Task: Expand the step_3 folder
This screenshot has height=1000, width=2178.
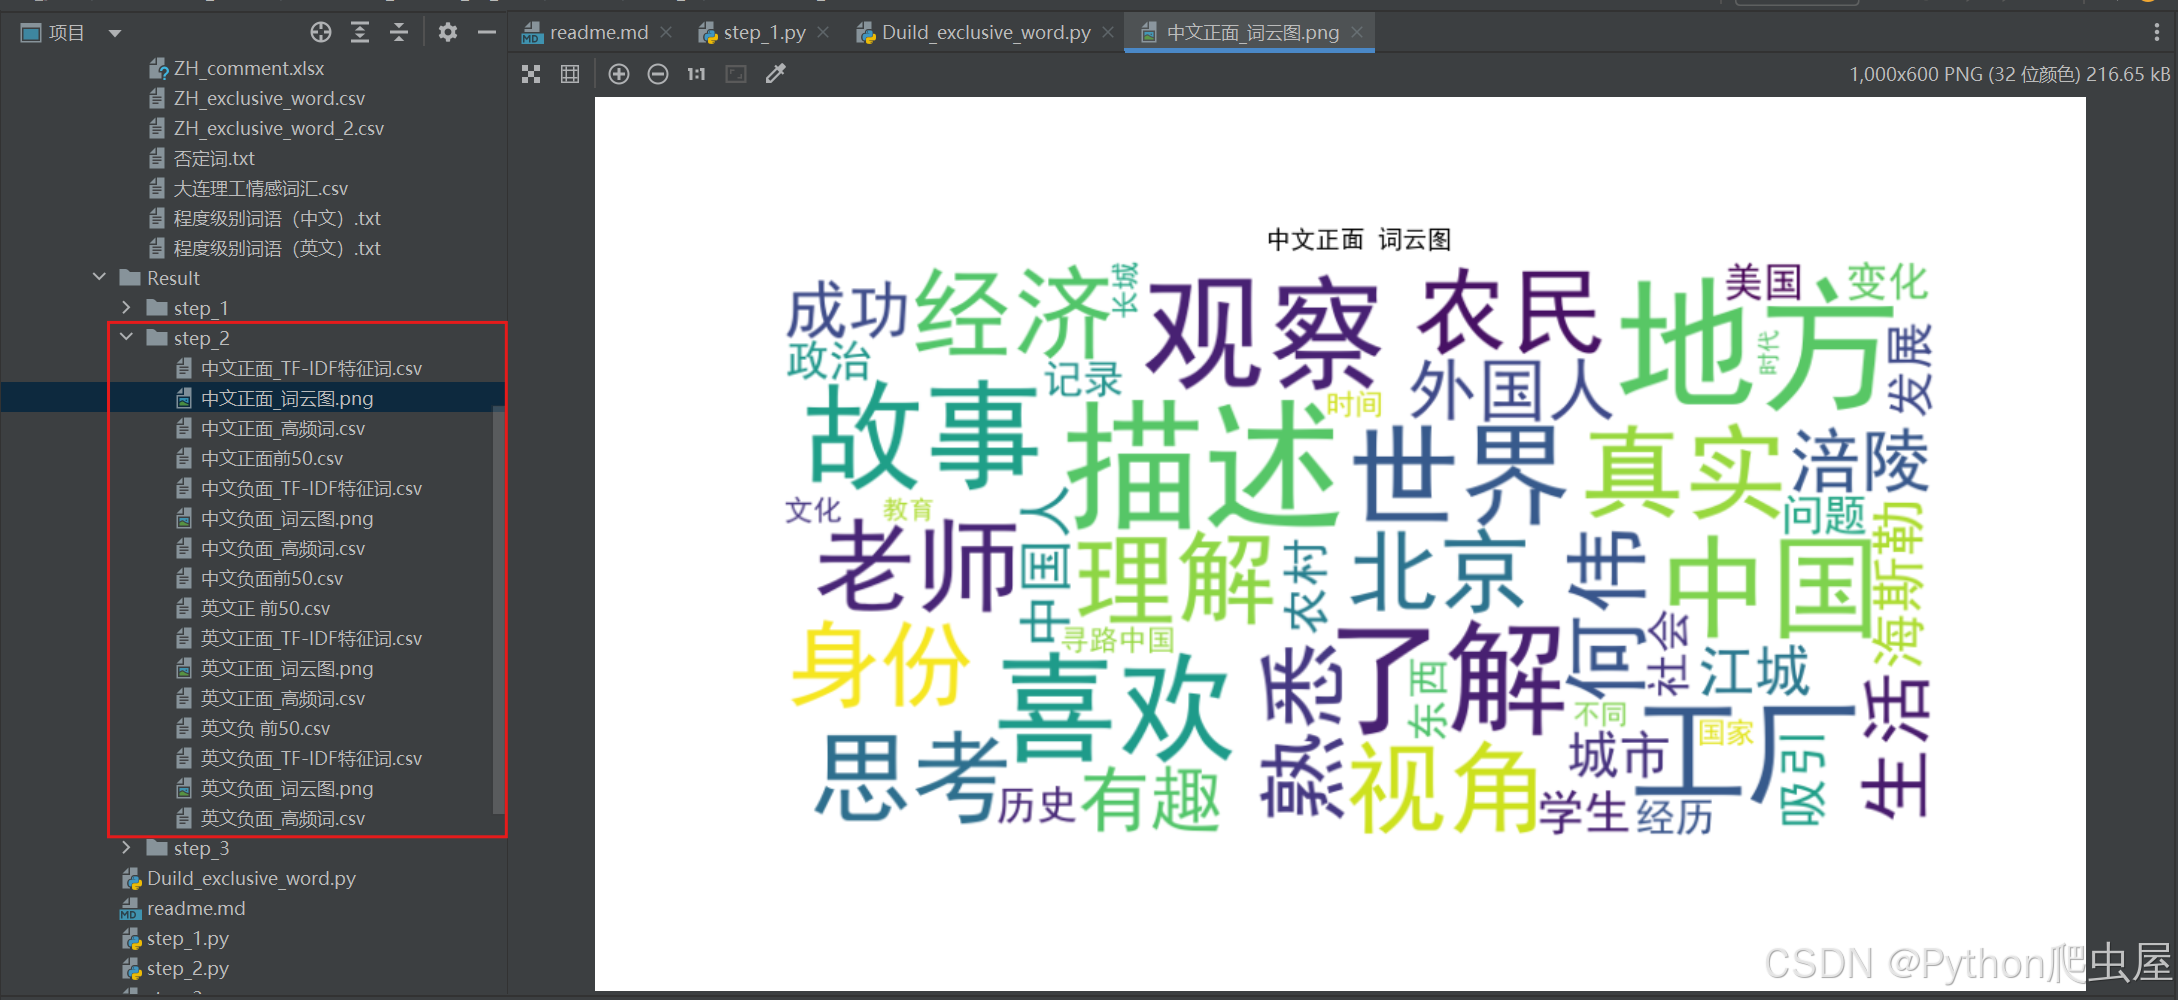Action: pyautogui.click(x=127, y=848)
